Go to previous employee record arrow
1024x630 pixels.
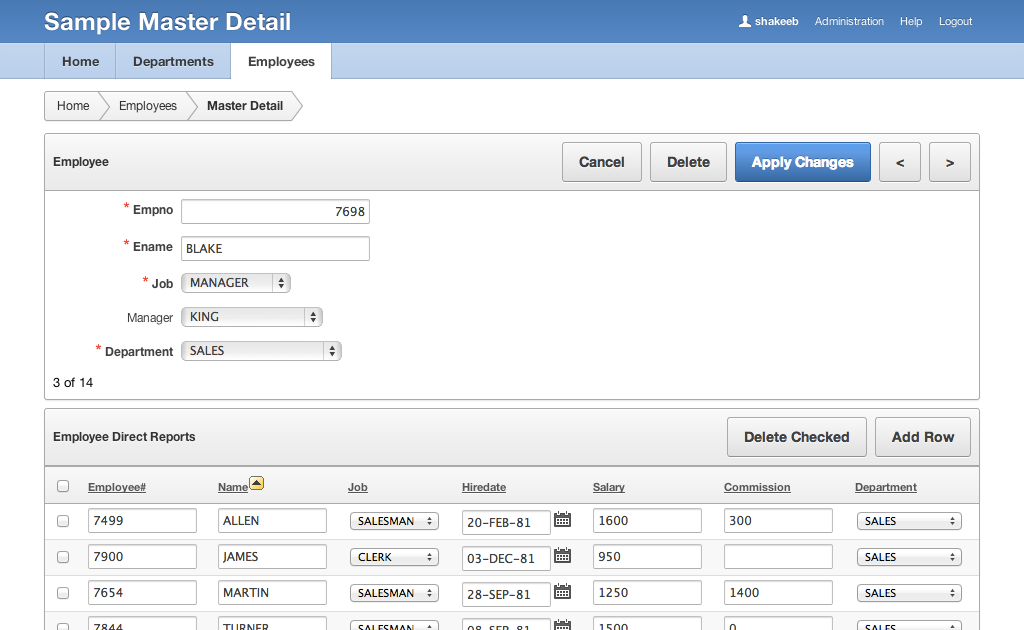point(900,162)
